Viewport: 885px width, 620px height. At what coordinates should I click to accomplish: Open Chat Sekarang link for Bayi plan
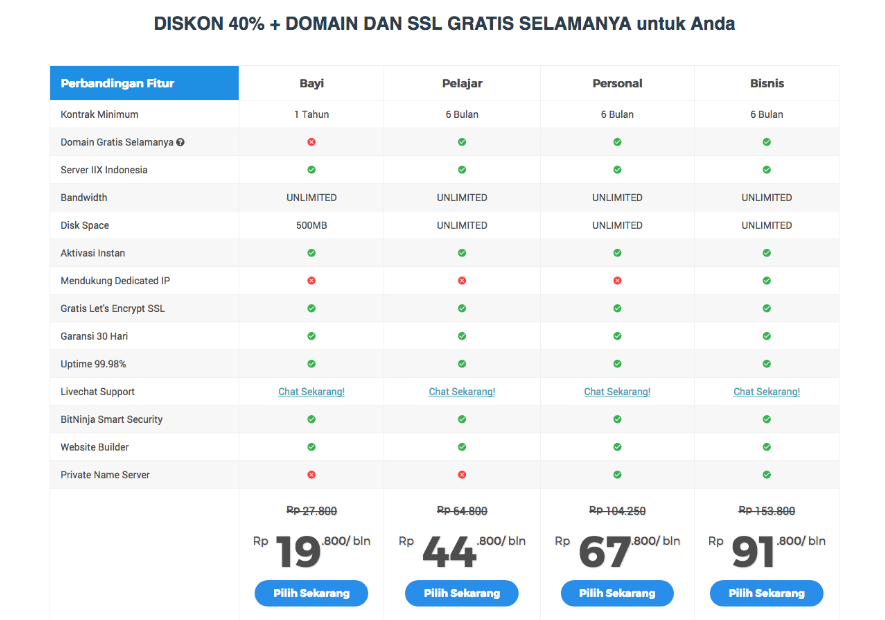point(312,391)
